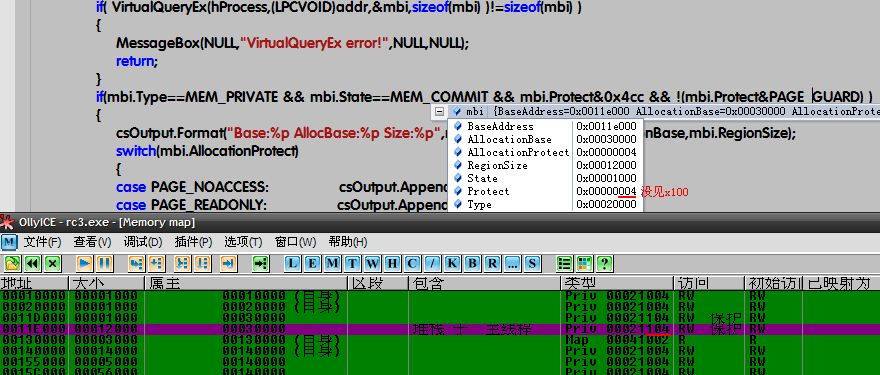Open the 查看(V) menu
The height and width of the screenshot is (375, 880).
point(93,243)
